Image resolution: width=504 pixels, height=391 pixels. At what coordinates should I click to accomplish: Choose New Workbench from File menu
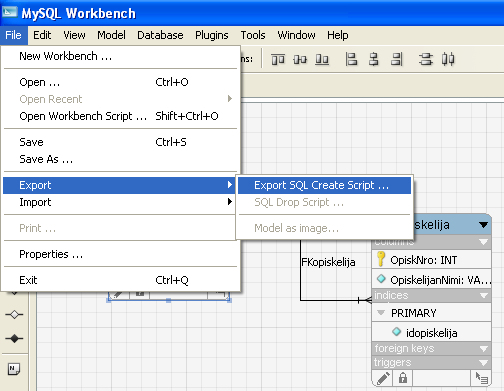(x=119, y=56)
